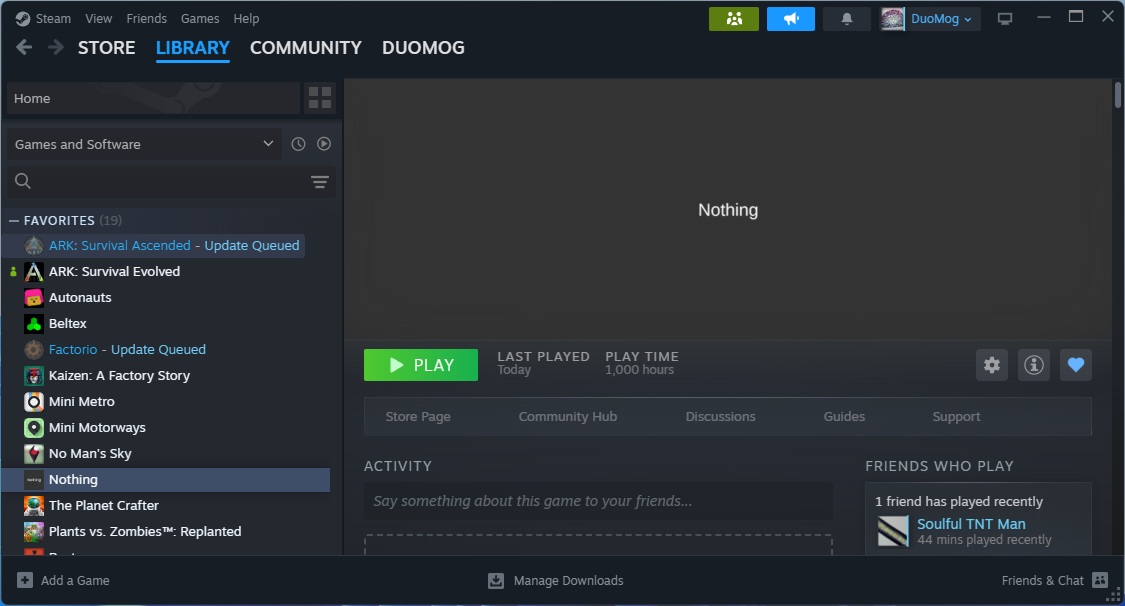Collapse the Favorites category
Screen dimensions: 1125x606
pyautogui.click(x=14, y=220)
